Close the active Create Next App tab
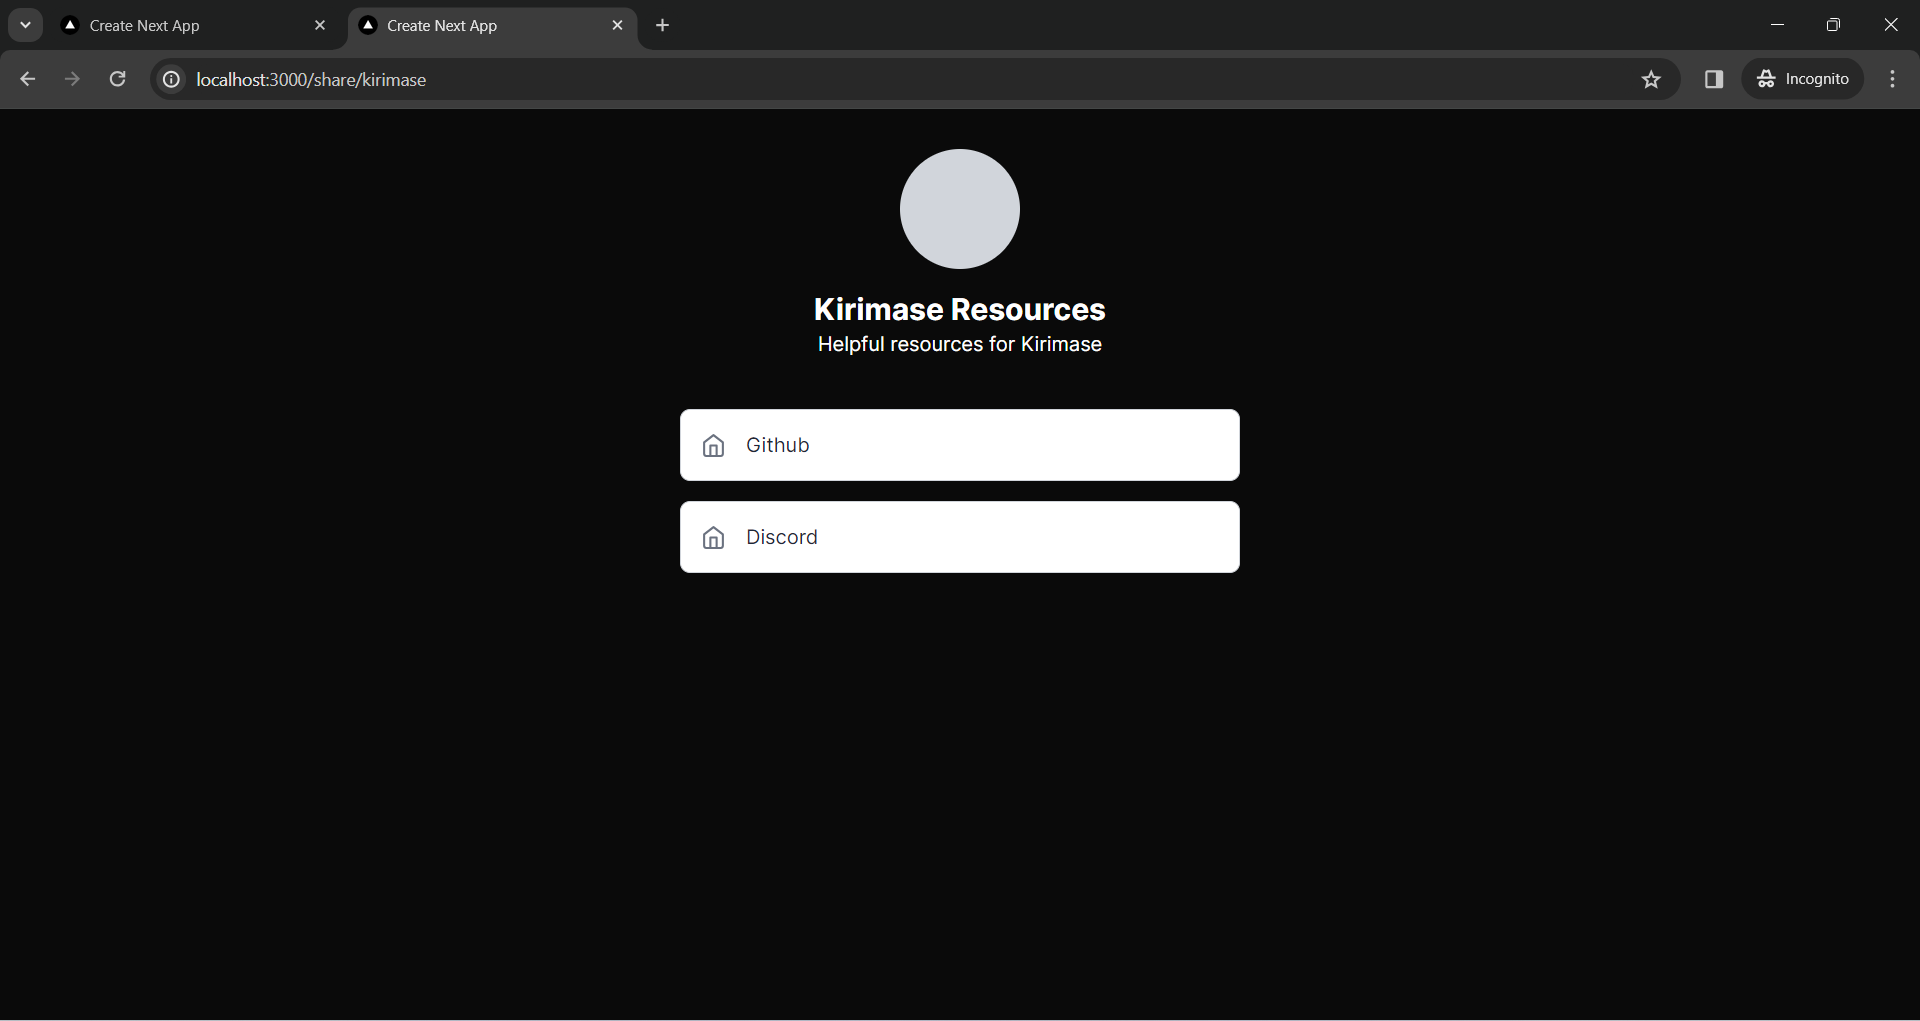The width and height of the screenshot is (1920, 1021). tap(617, 26)
